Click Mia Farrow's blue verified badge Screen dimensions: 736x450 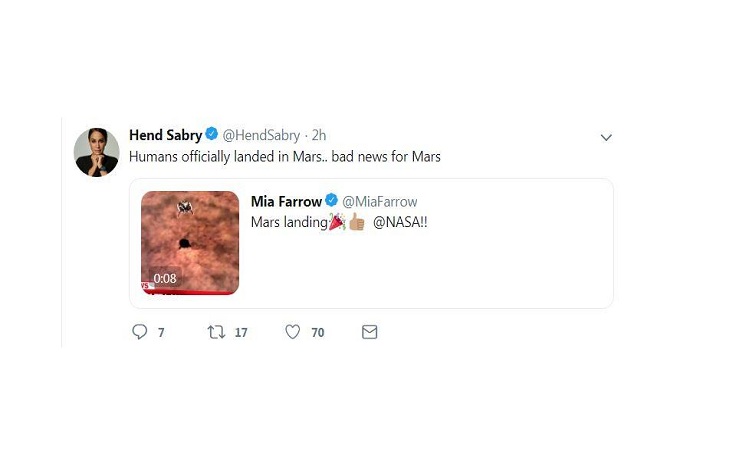pyautogui.click(x=331, y=202)
